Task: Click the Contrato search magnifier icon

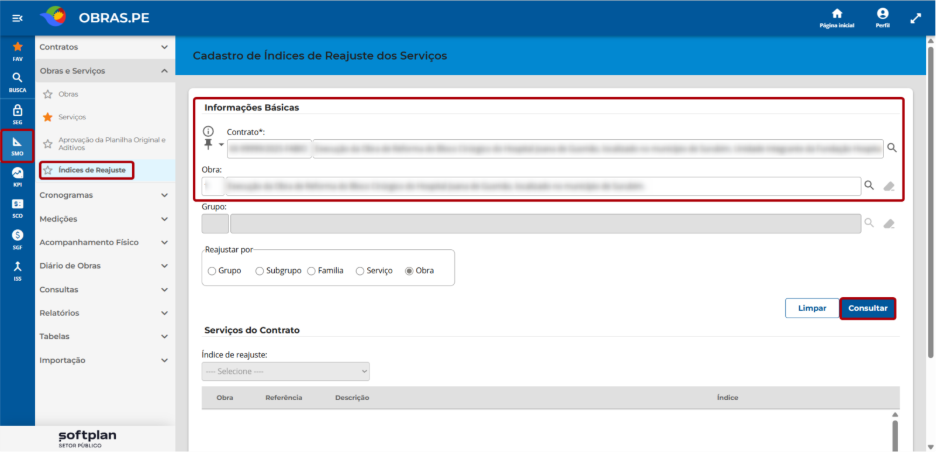Action: click(x=891, y=148)
